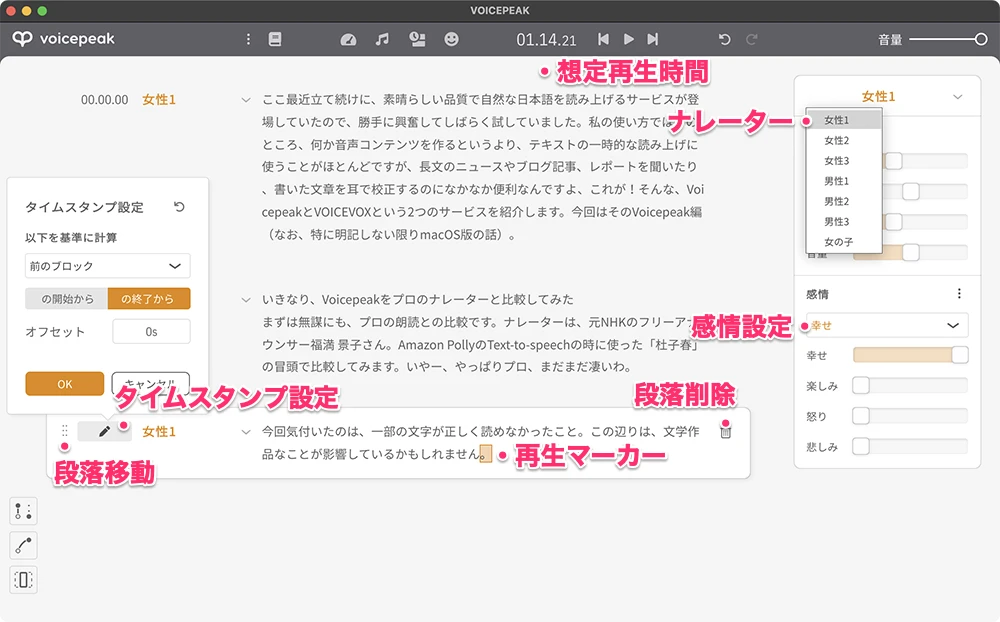Screen dimensions: 1000x622
Task: Expand the chevron beside the first paragraph
Action: (x=246, y=100)
